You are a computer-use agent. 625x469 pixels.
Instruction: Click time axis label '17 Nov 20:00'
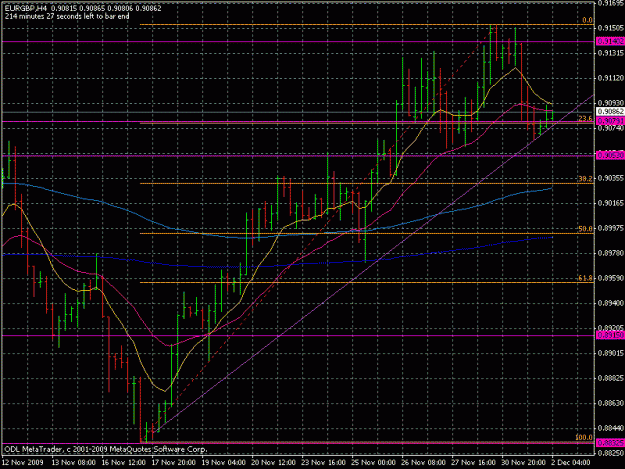[173, 463]
